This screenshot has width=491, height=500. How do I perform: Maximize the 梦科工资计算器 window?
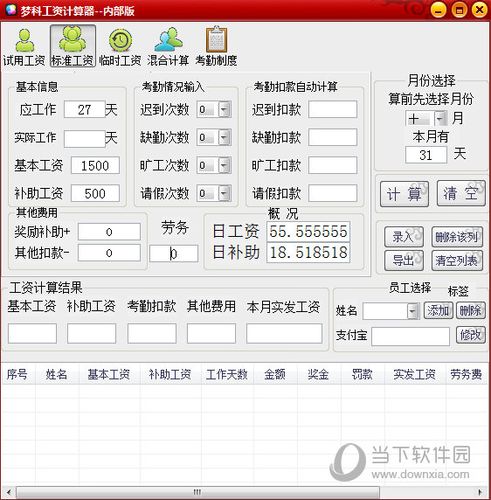pos(459,10)
